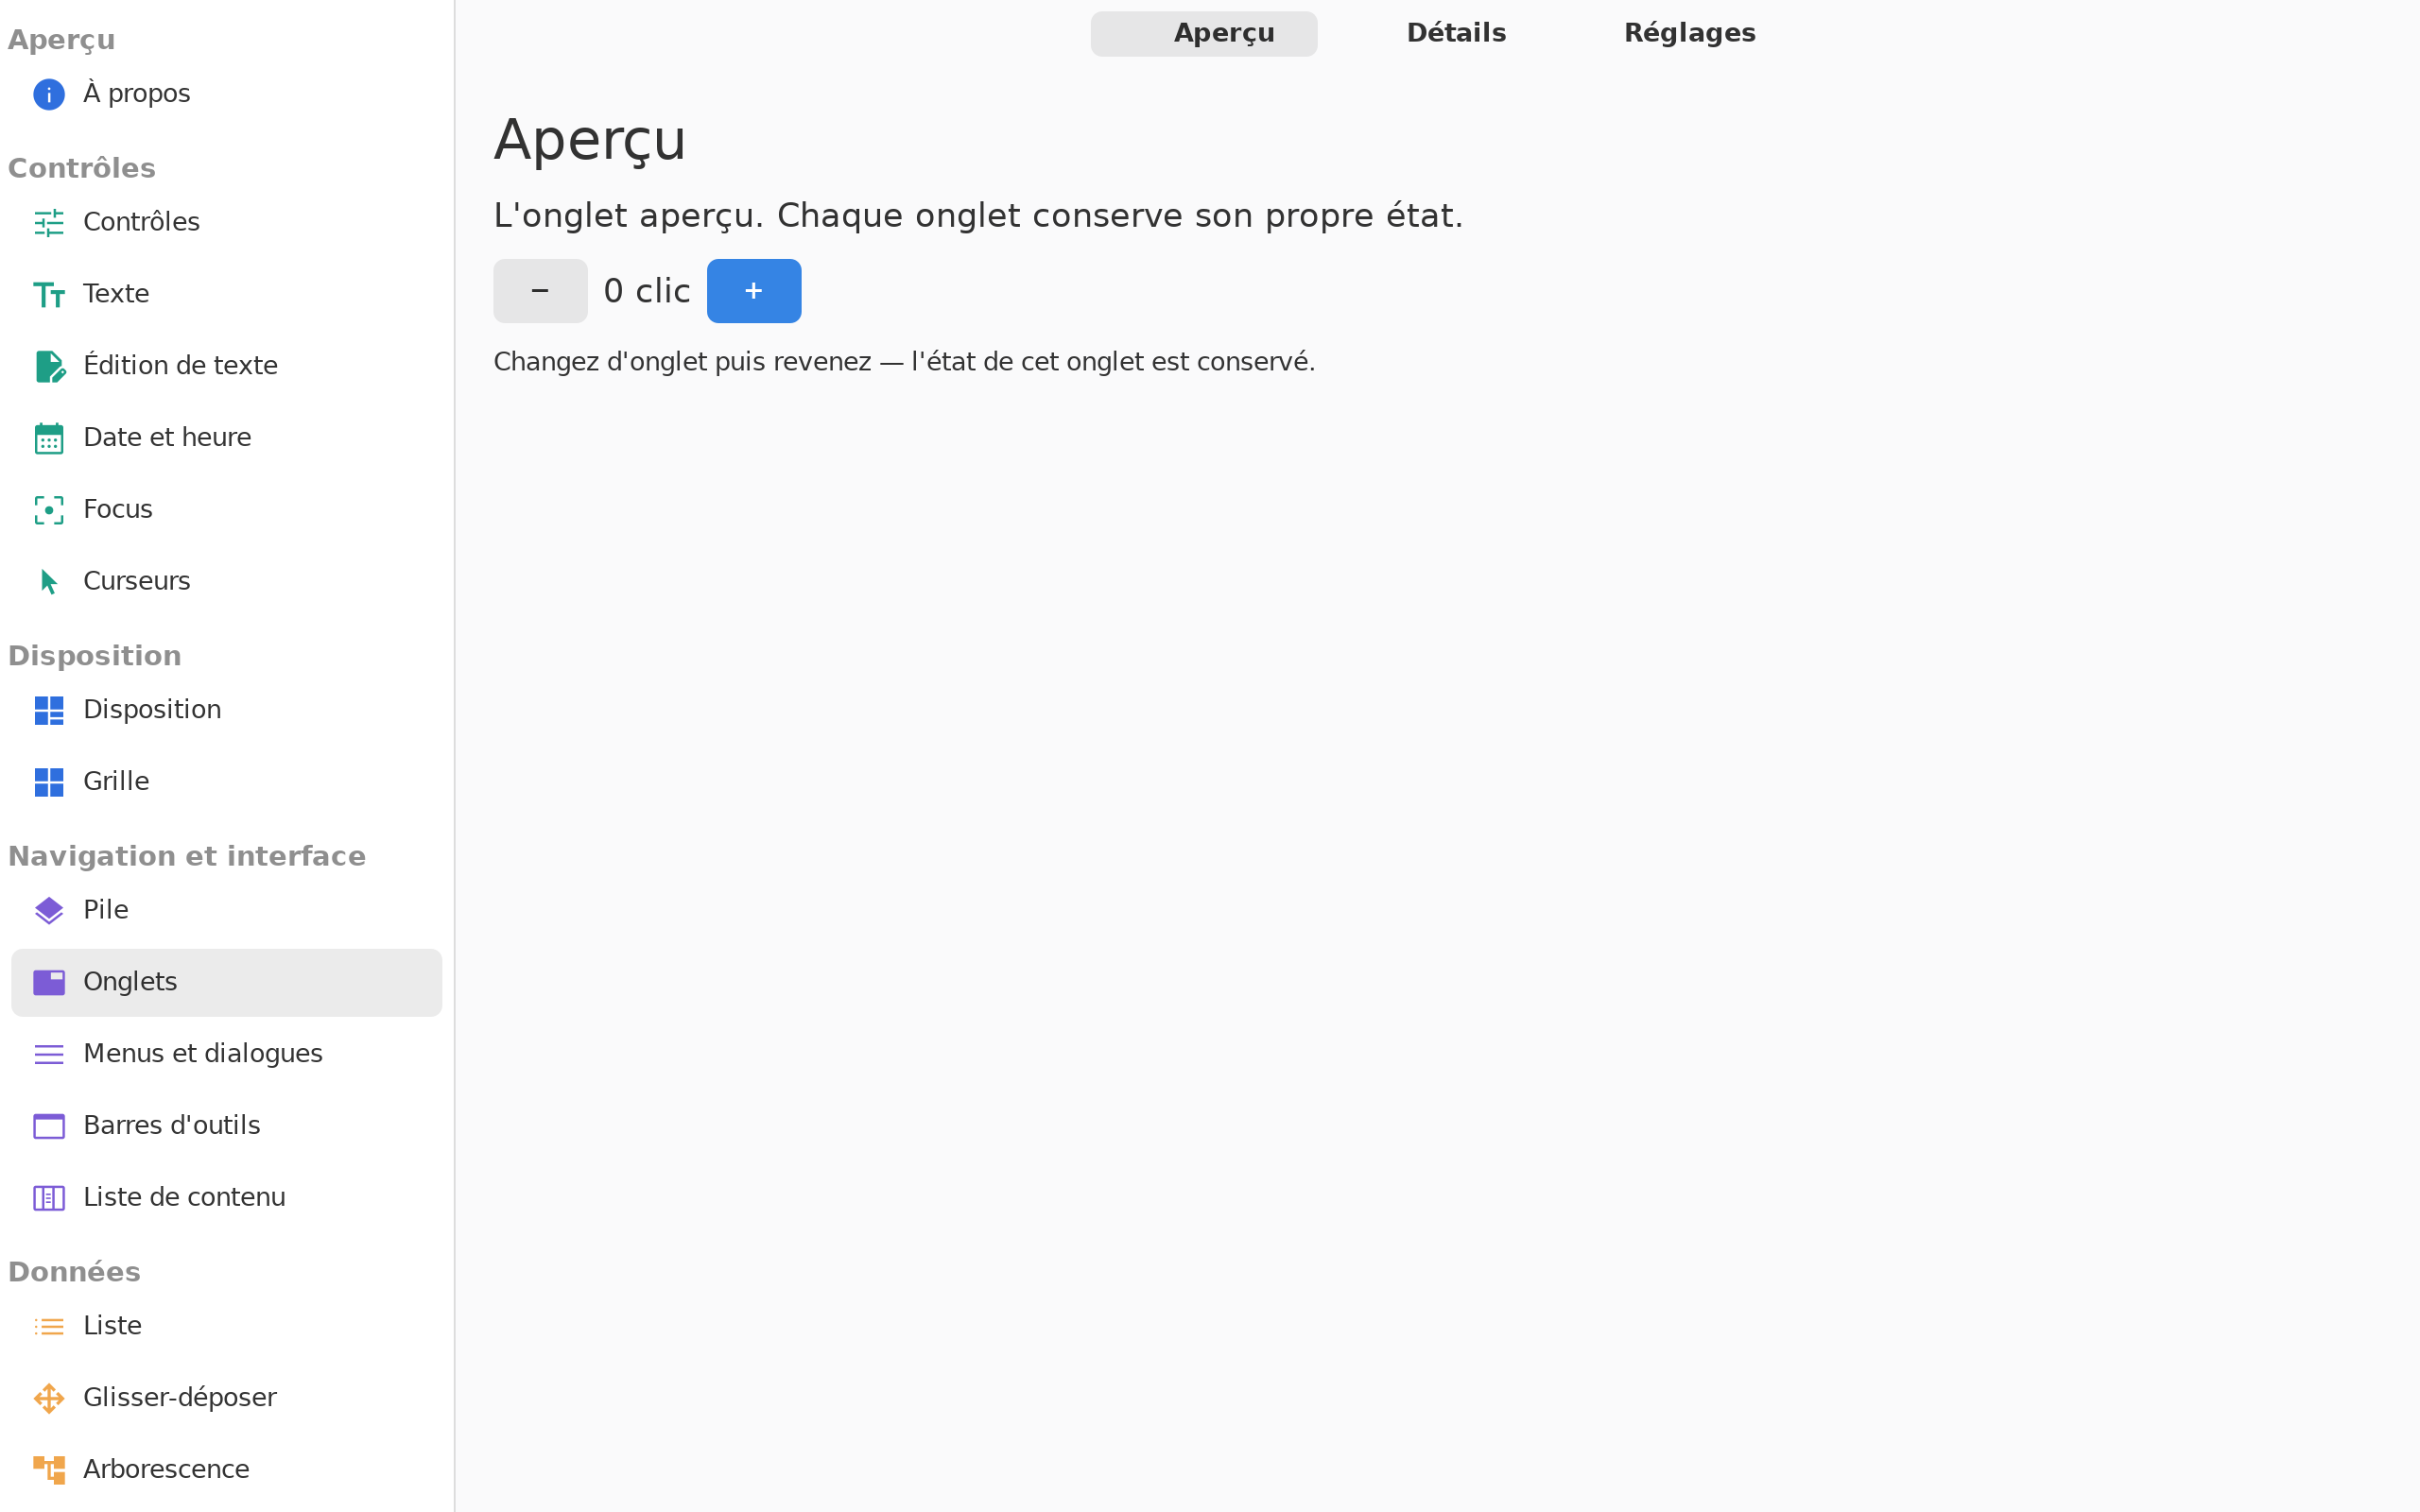2420x1512 pixels.
Task: Click the Tt icon beside Texte
Action: [49, 294]
